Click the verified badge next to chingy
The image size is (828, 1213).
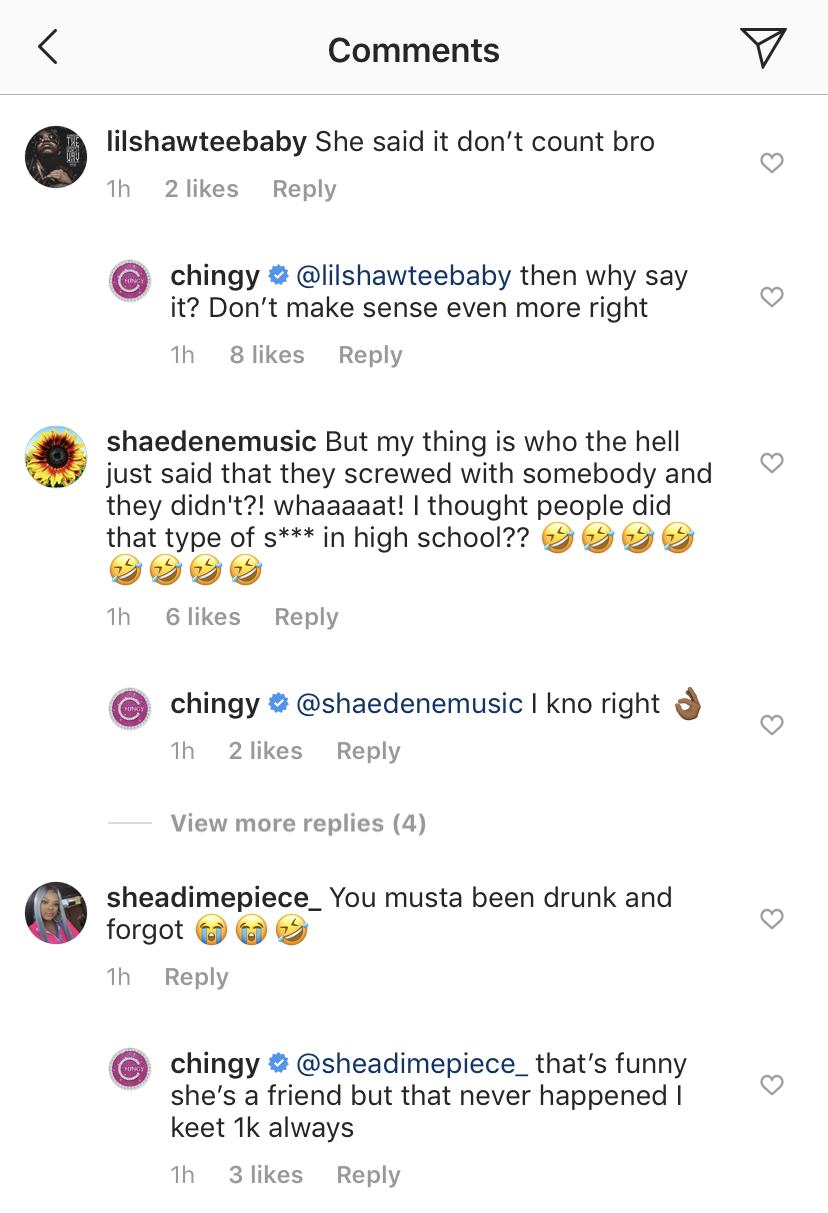[278, 275]
